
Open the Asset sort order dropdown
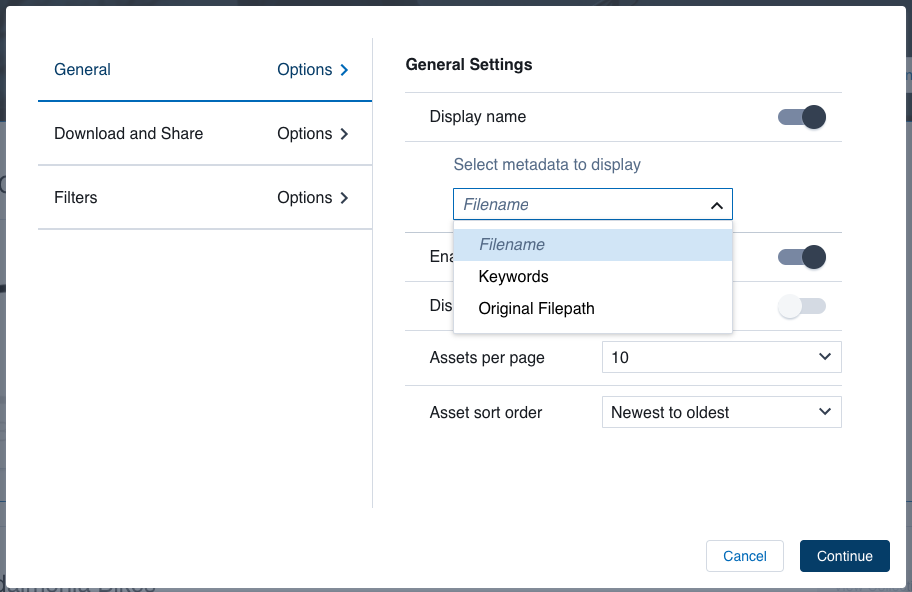pyautogui.click(x=722, y=412)
